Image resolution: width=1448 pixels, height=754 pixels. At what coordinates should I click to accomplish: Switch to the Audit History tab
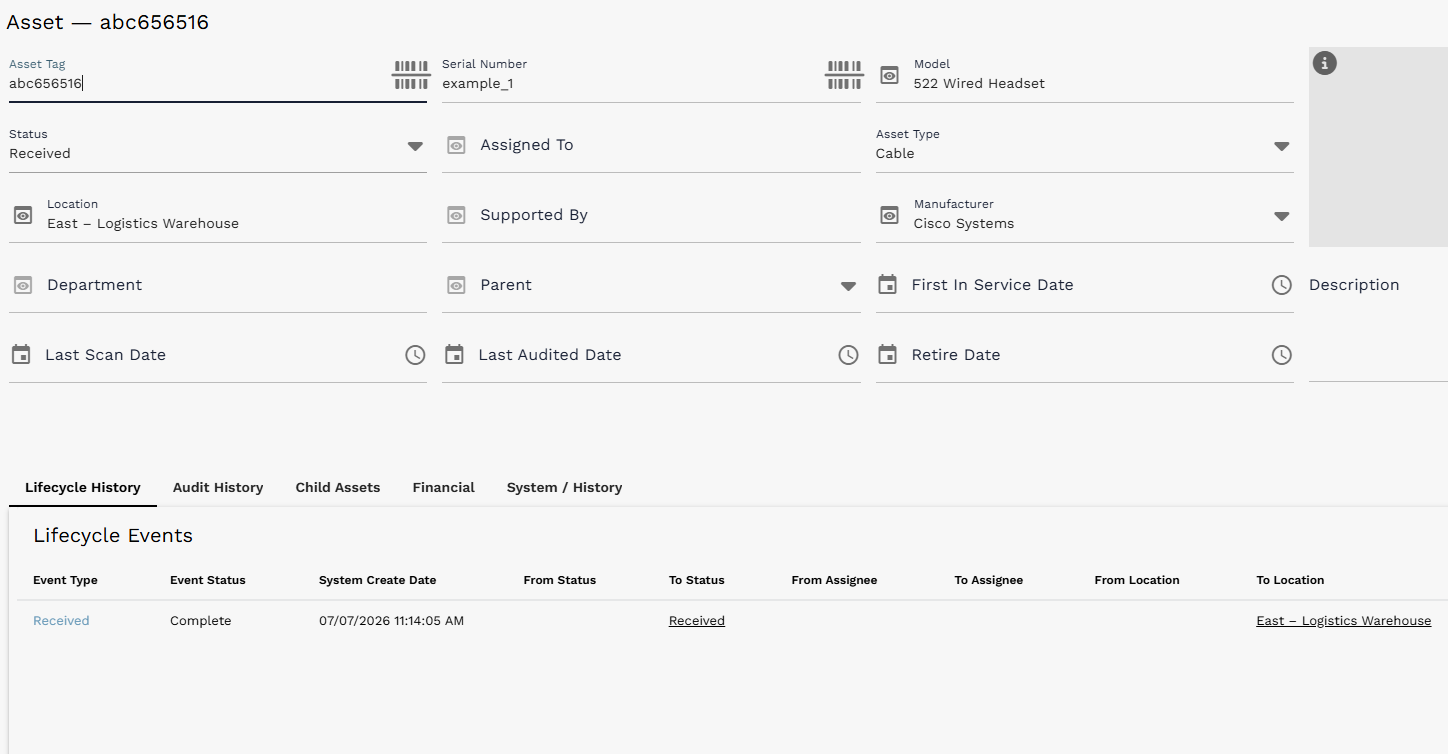[x=218, y=487]
